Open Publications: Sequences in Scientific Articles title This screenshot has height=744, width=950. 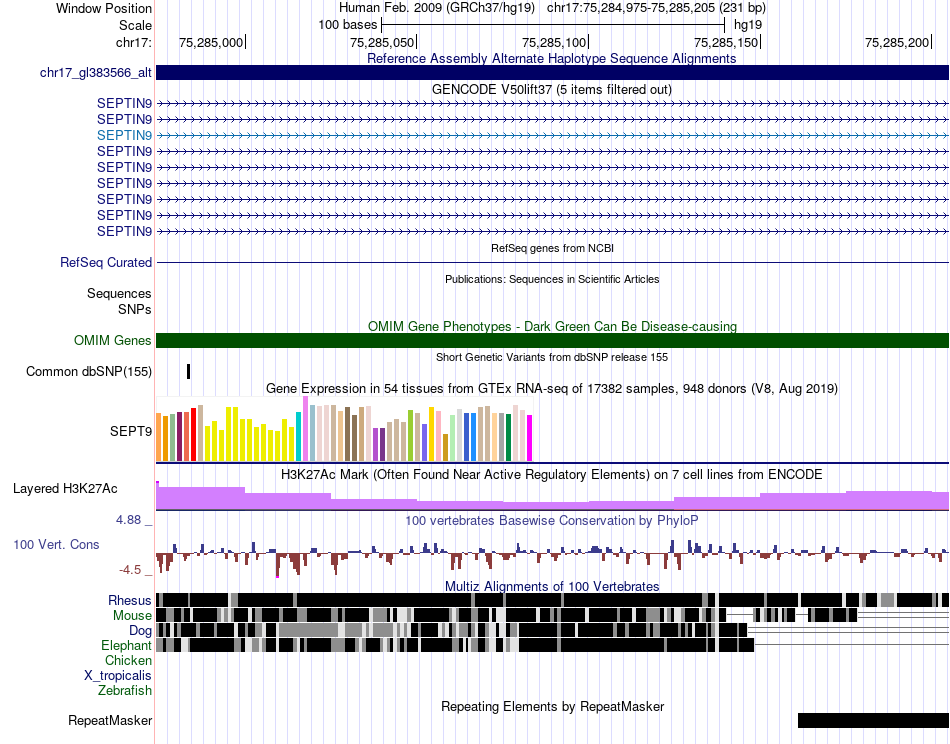[x=552, y=279]
